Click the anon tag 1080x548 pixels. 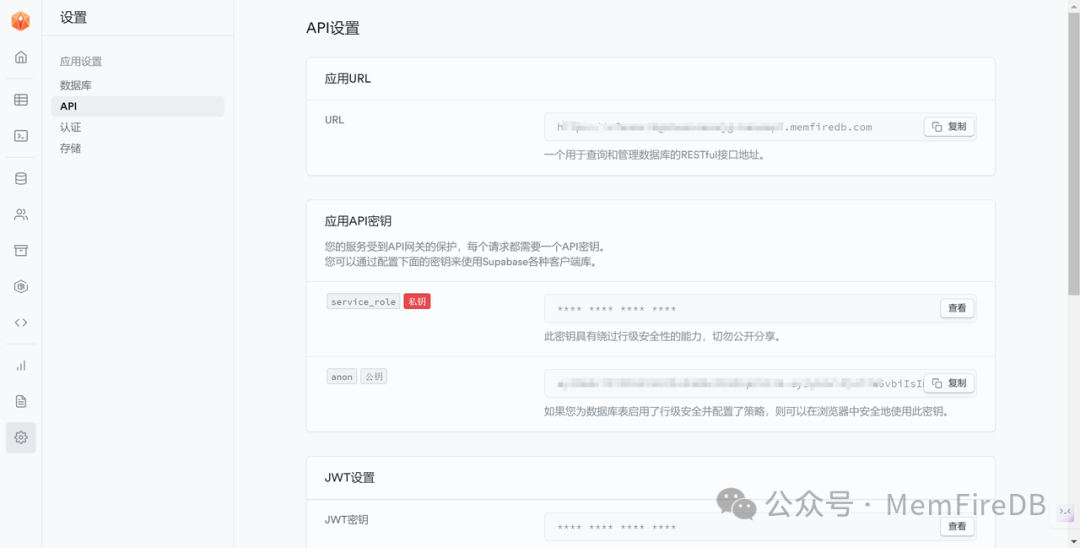342,377
